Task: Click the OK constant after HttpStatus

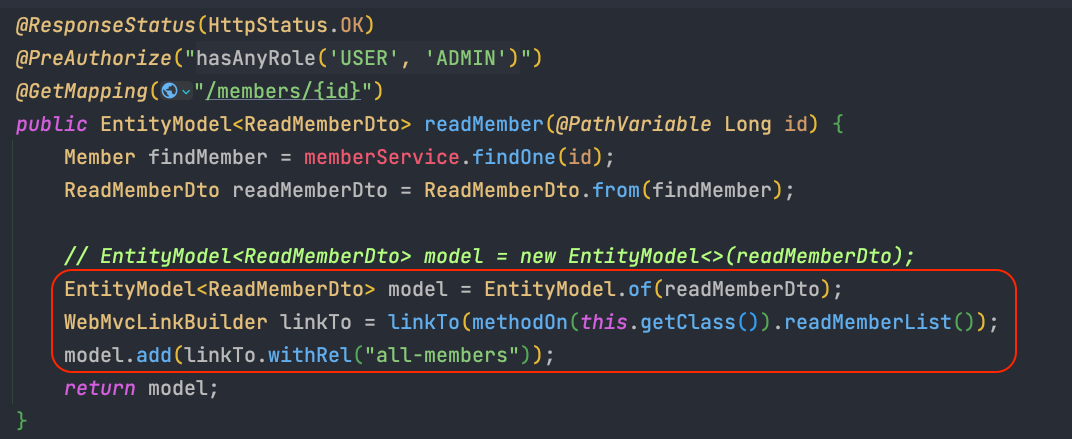Action: (x=351, y=25)
